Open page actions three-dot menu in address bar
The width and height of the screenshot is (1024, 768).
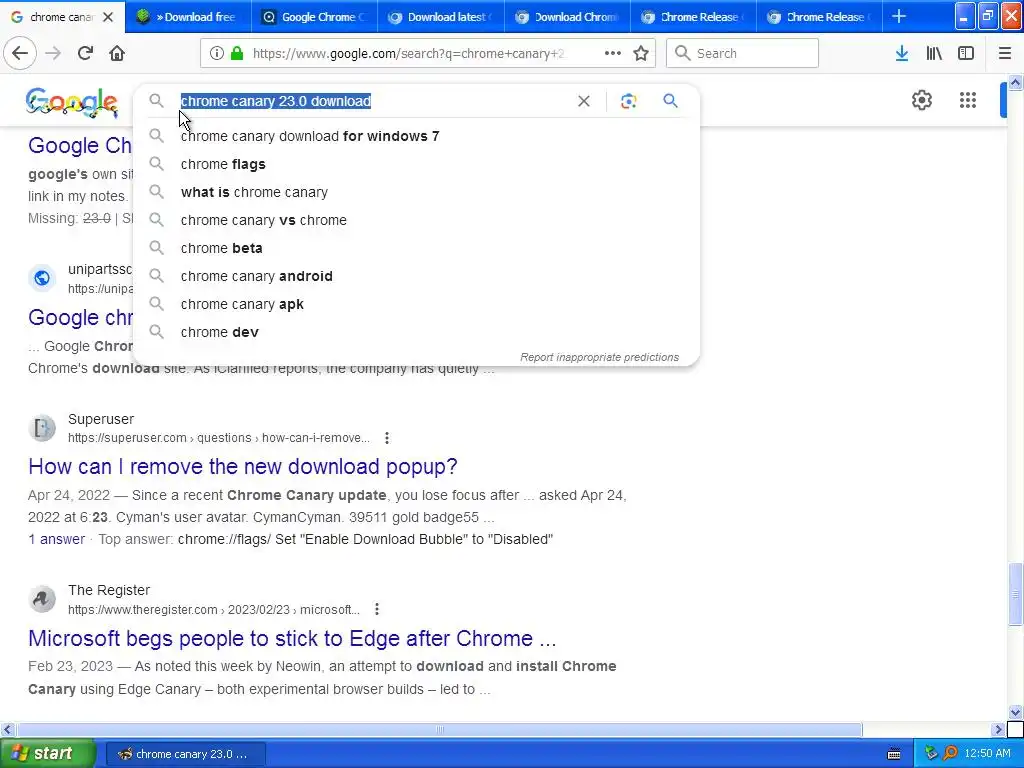(x=612, y=53)
